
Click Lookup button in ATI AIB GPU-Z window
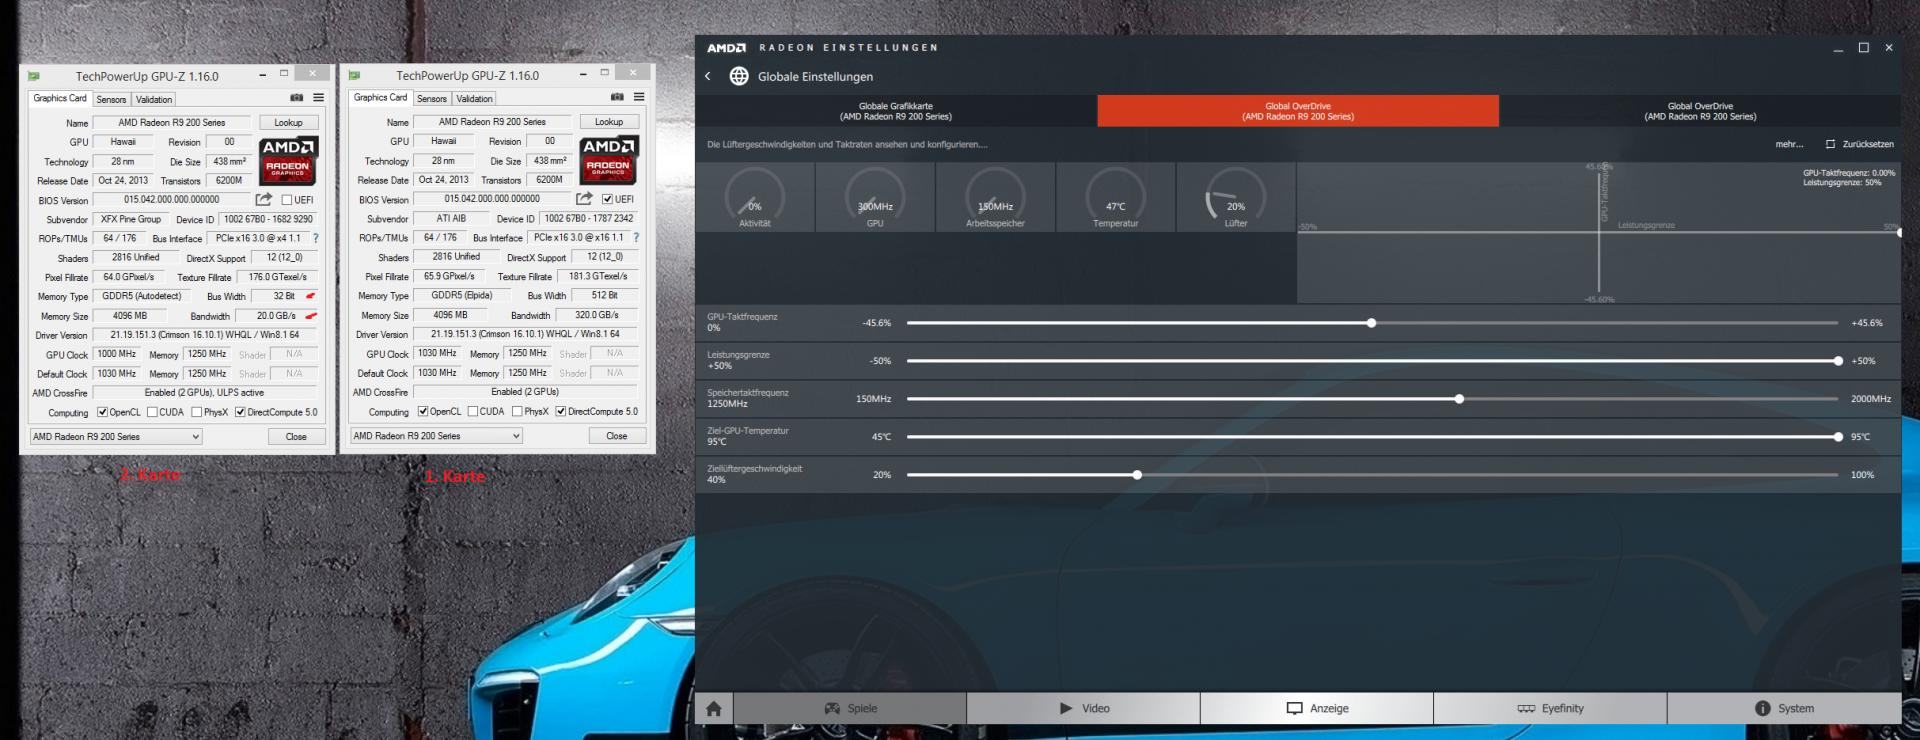609,121
